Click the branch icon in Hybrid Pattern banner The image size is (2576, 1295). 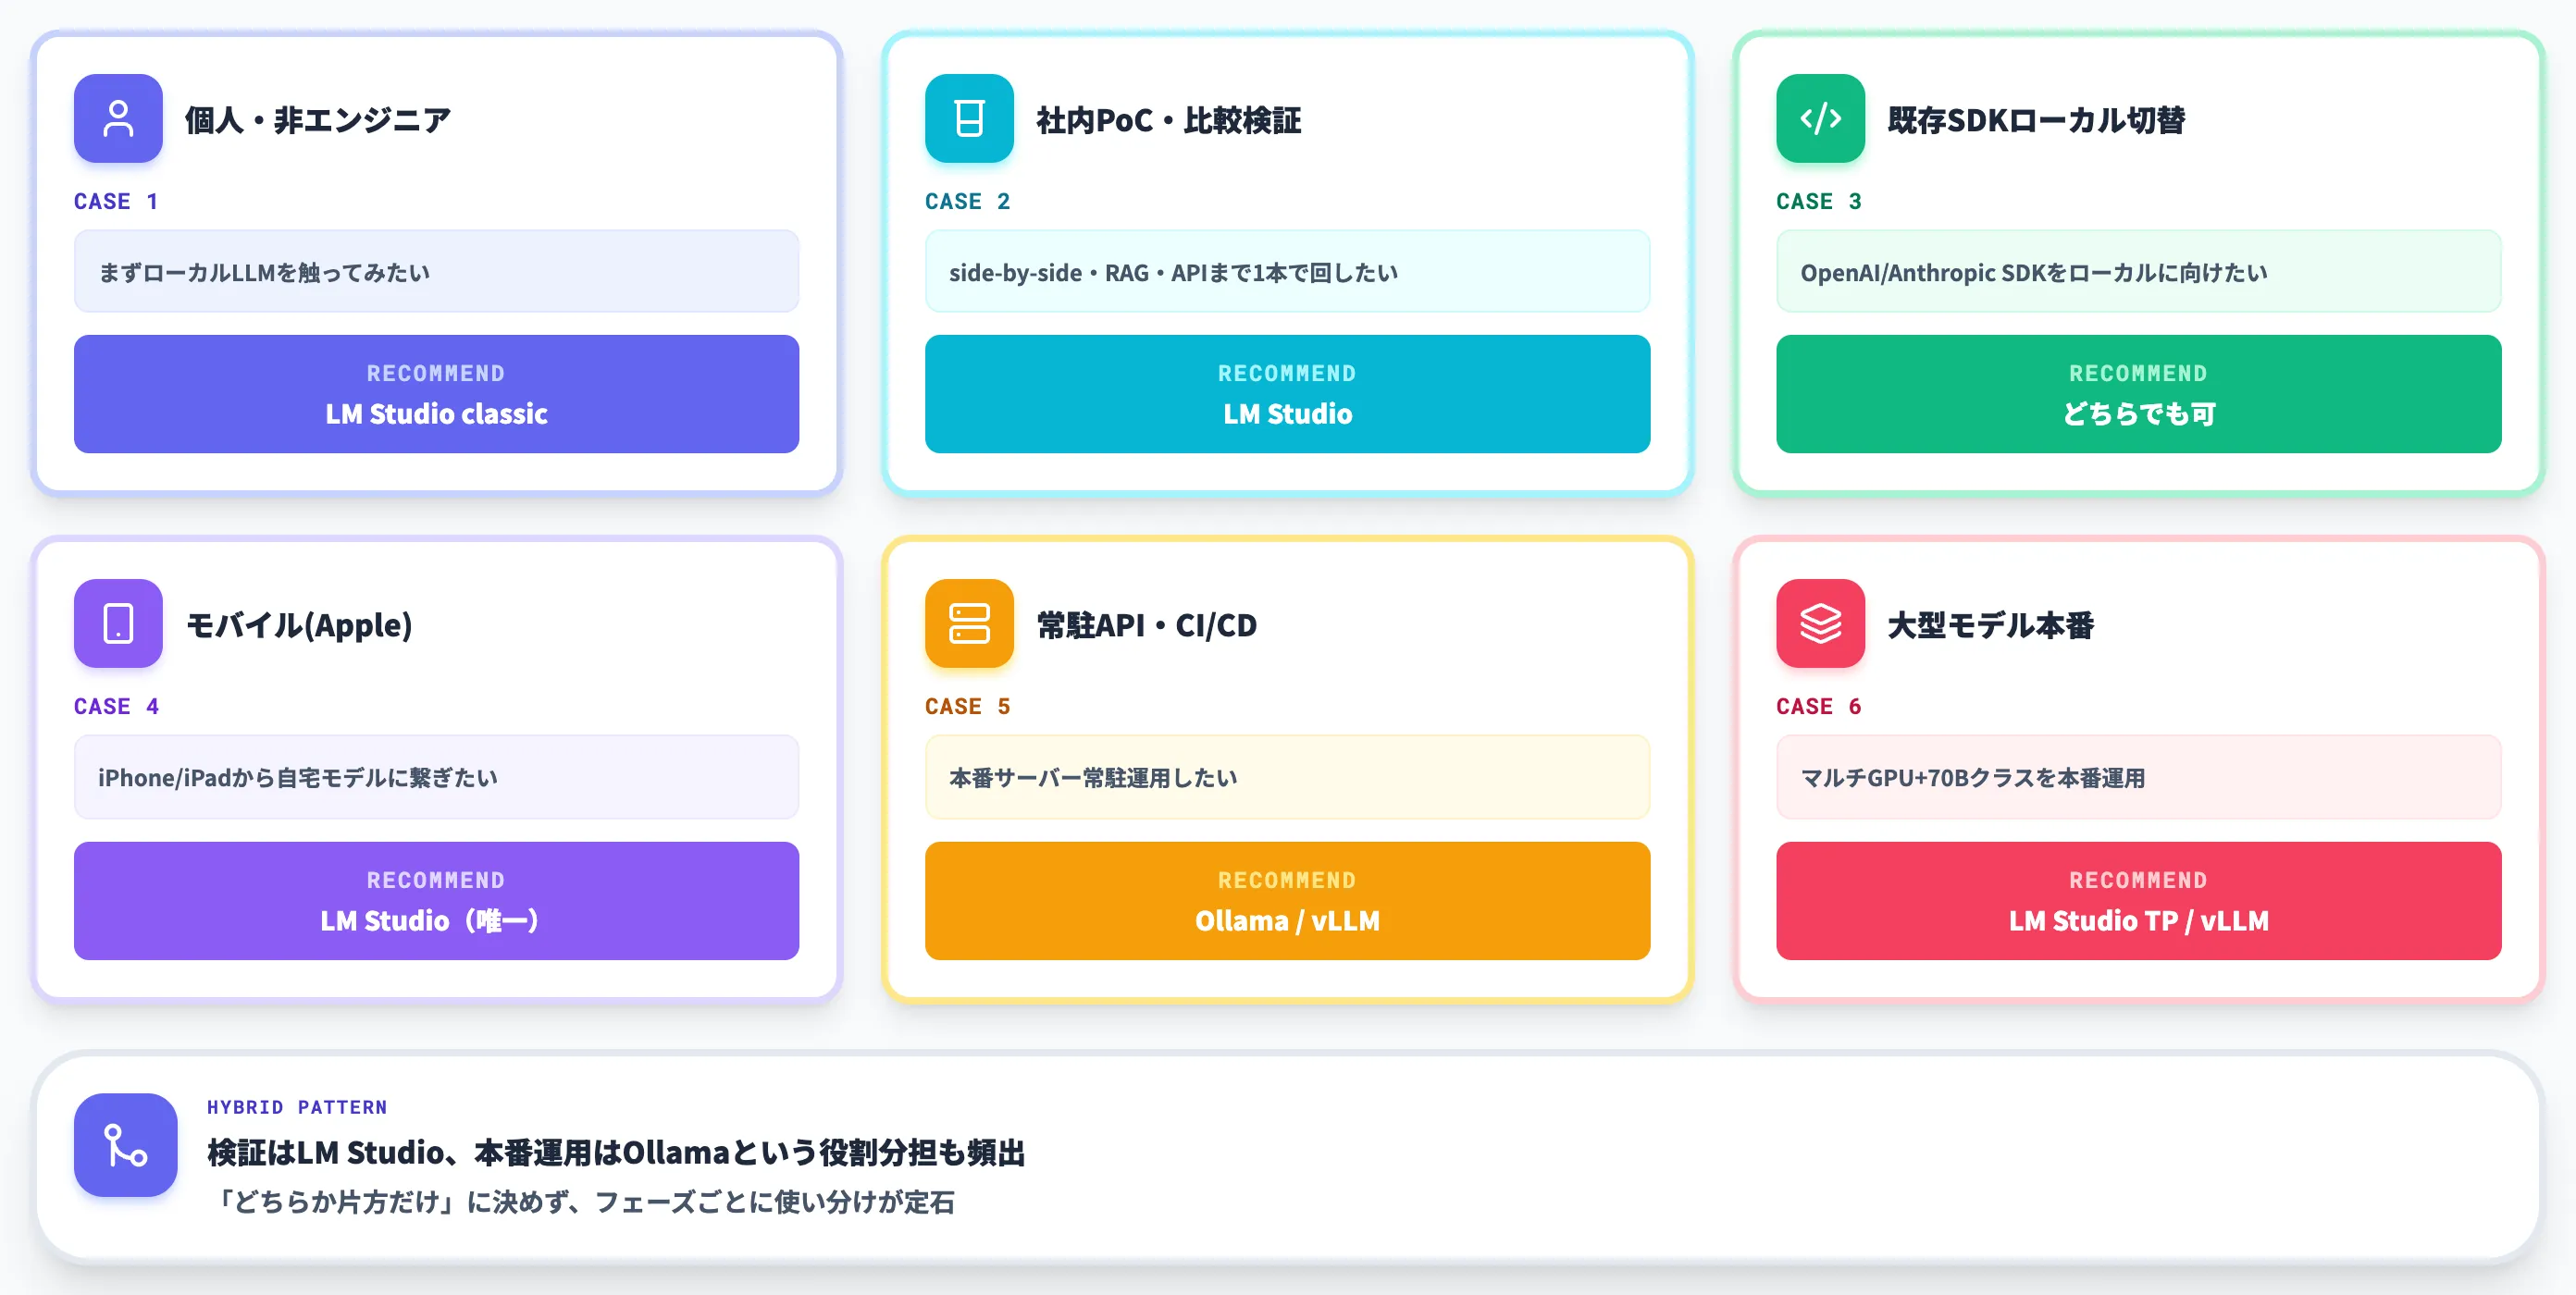pos(126,1145)
